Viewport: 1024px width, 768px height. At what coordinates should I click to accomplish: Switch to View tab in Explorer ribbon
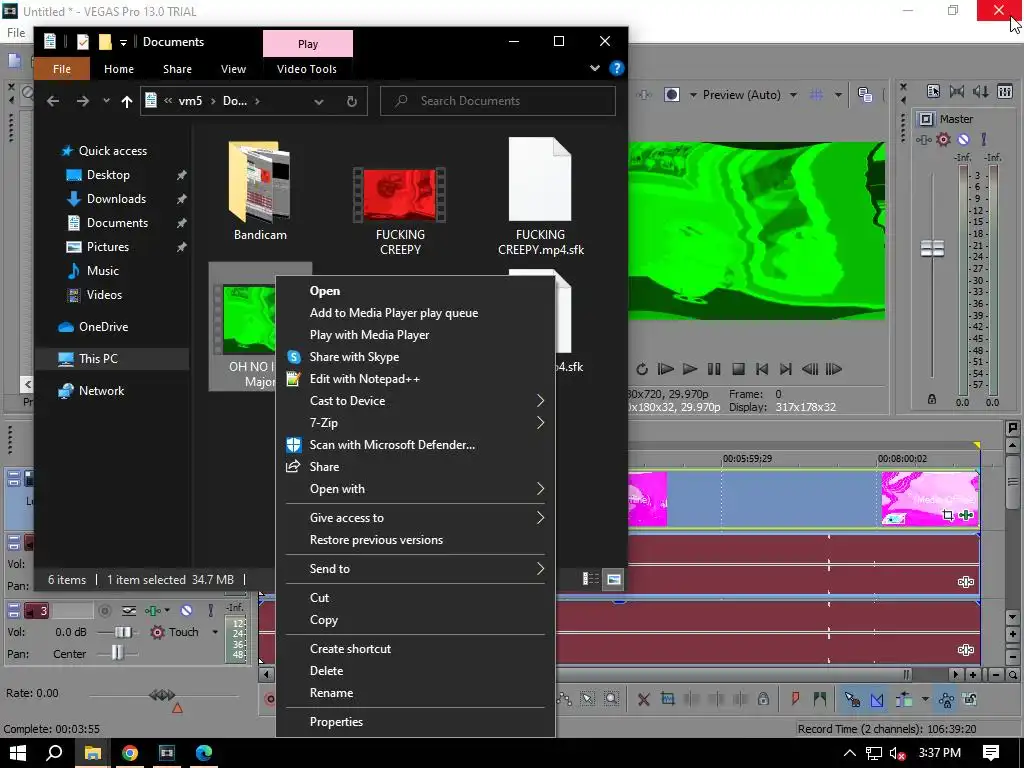click(233, 69)
